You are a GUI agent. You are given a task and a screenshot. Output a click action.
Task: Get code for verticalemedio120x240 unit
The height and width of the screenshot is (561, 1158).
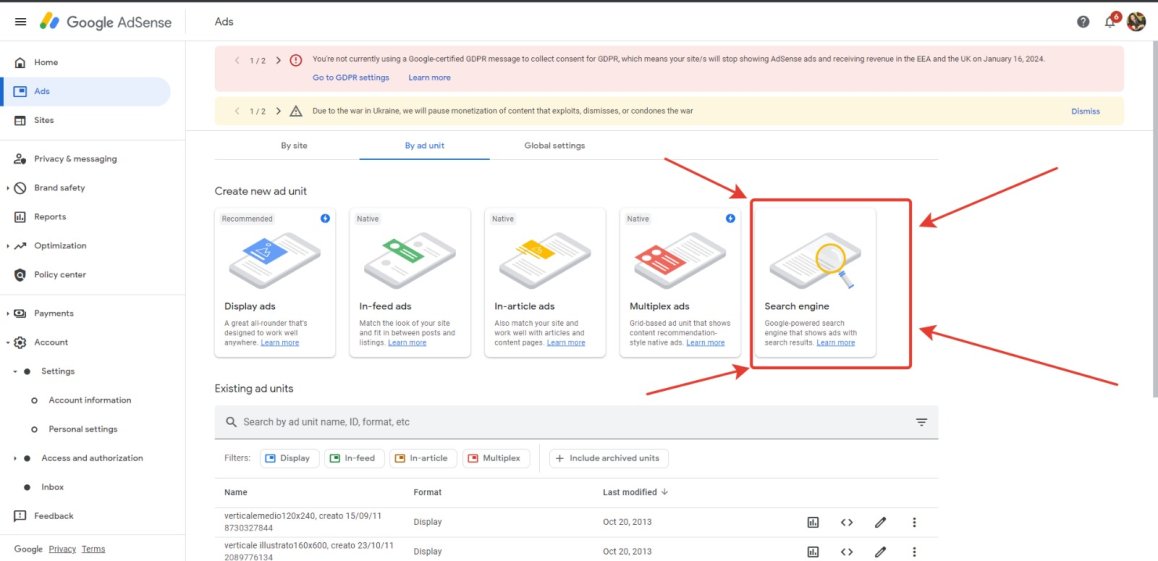846,523
